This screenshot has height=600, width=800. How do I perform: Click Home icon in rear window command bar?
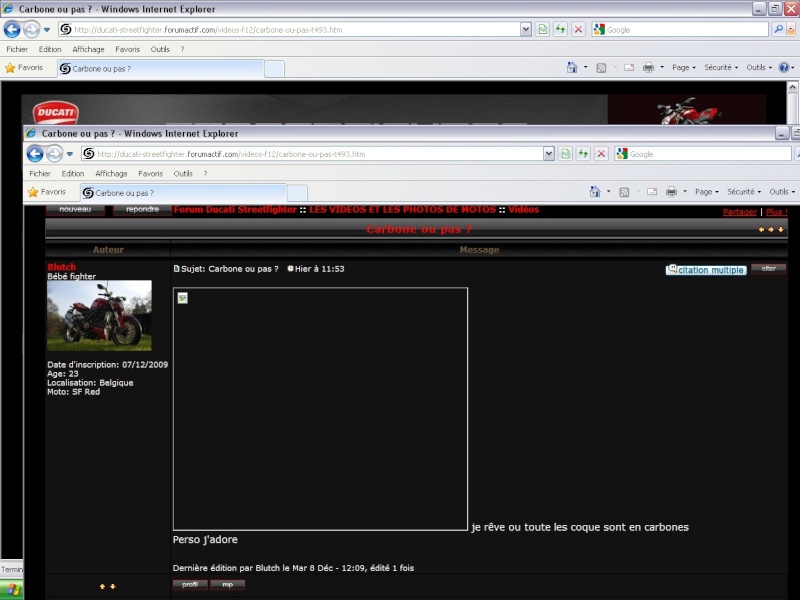click(x=572, y=67)
